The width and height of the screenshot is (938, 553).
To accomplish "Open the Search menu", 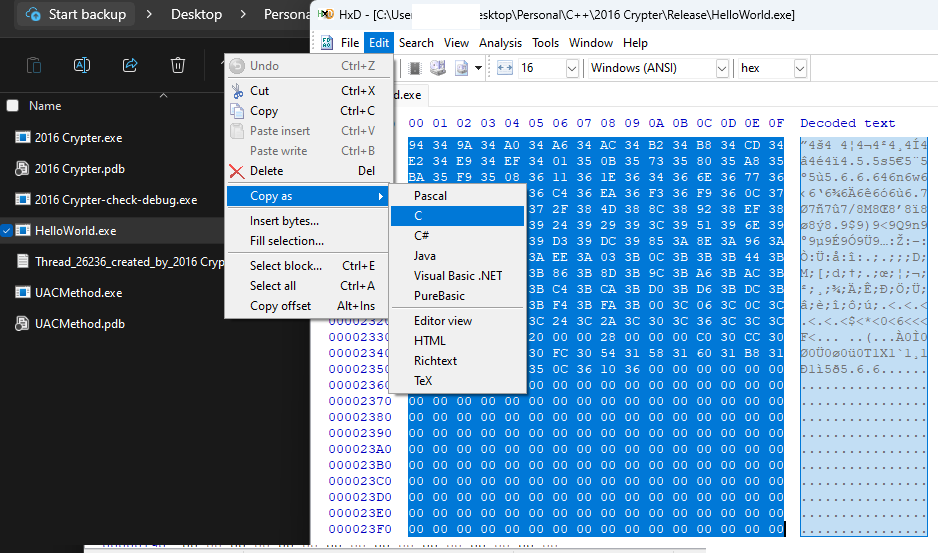I will 416,42.
